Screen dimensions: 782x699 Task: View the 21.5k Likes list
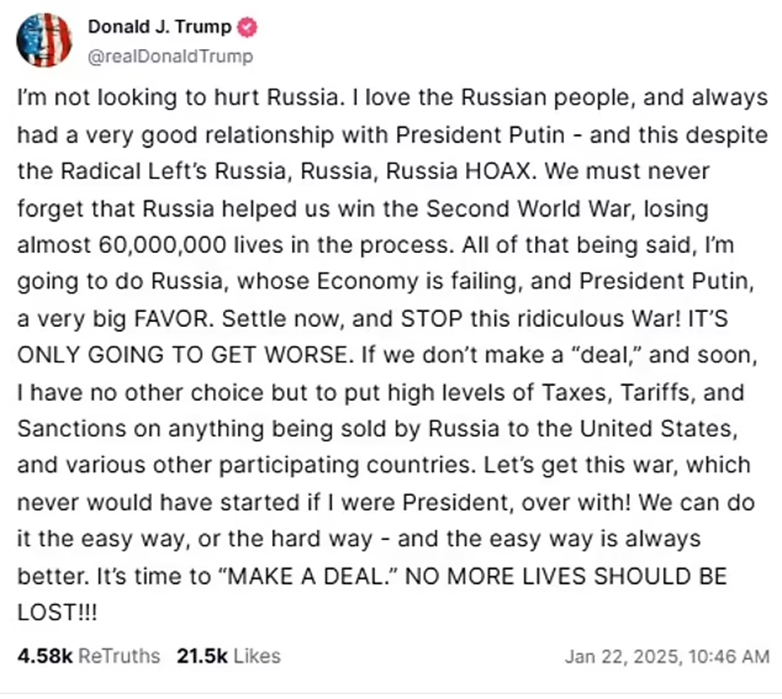tap(228, 656)
